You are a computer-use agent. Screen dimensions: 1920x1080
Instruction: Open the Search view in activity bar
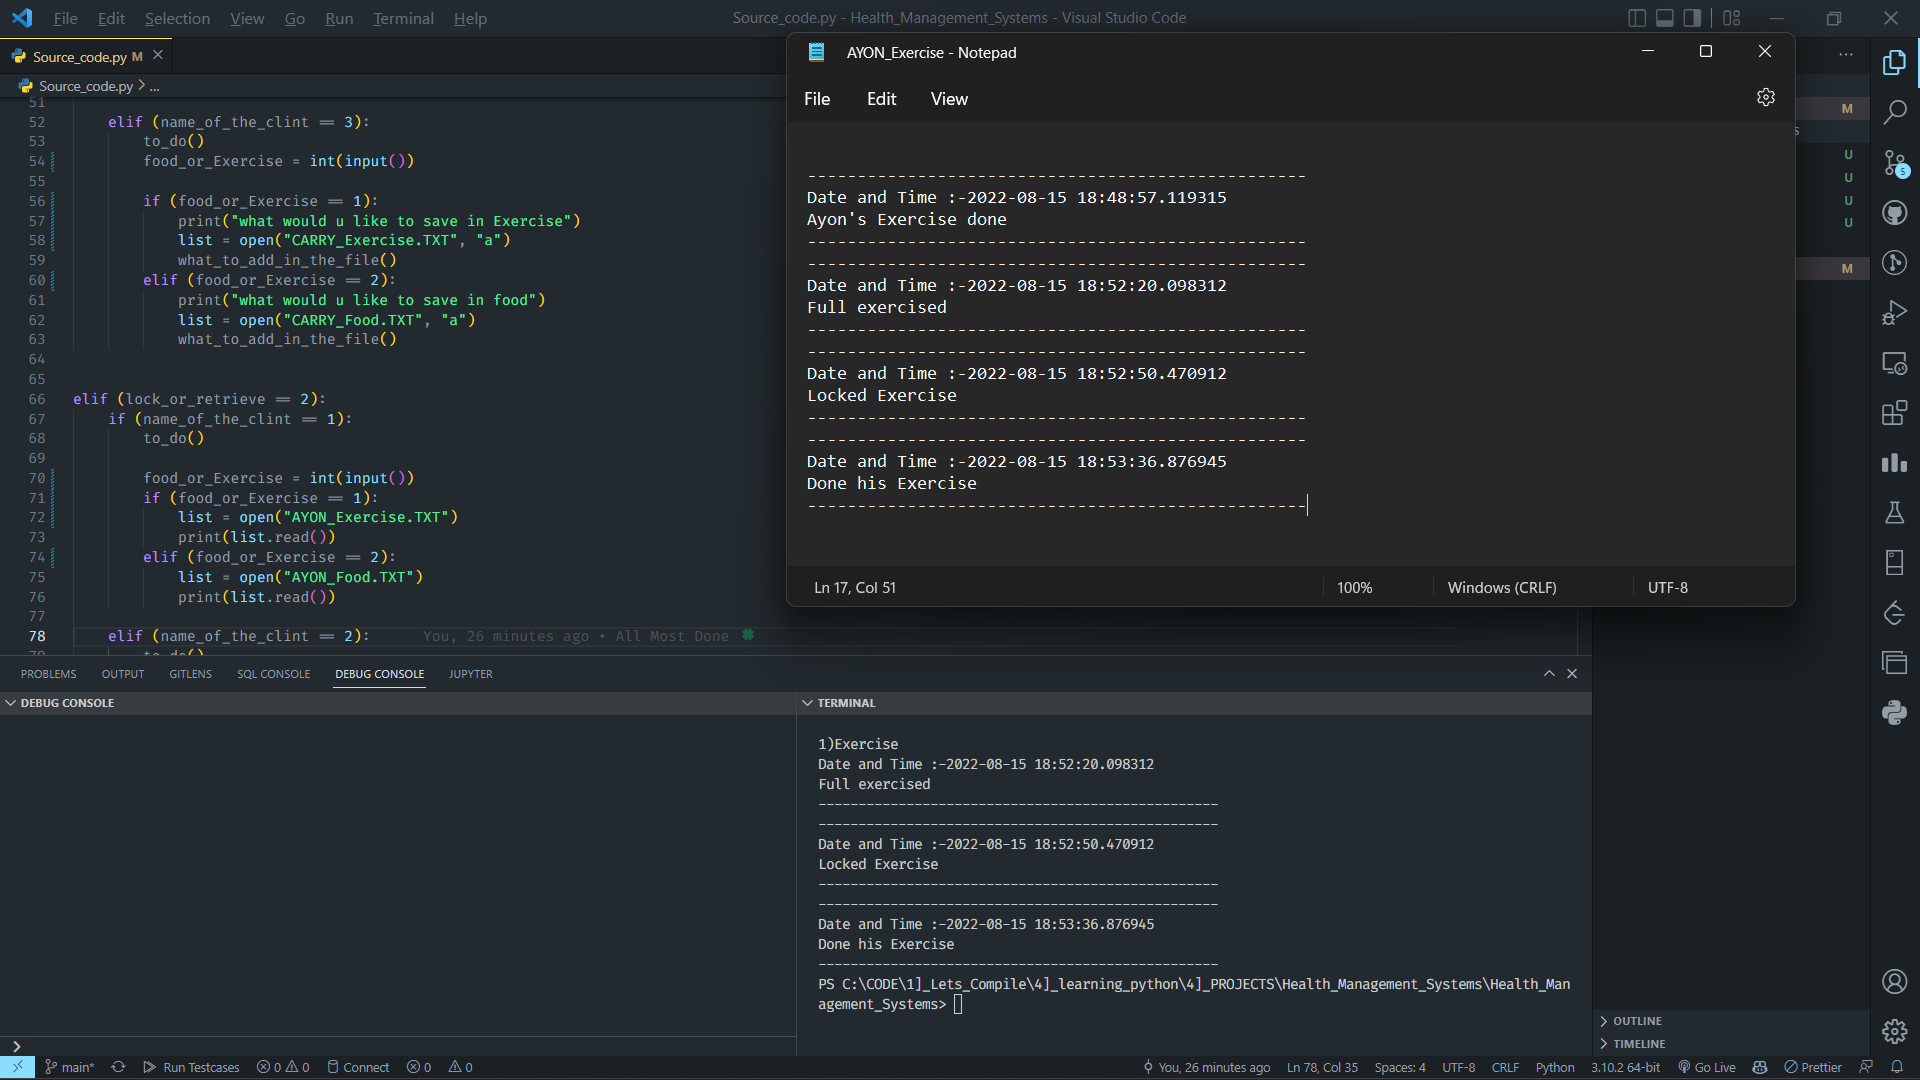(1894, 112)
